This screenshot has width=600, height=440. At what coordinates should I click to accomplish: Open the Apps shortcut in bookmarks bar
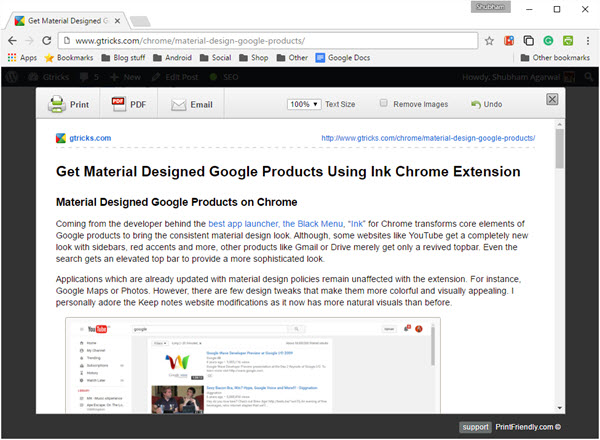click(x=22, y=58)
